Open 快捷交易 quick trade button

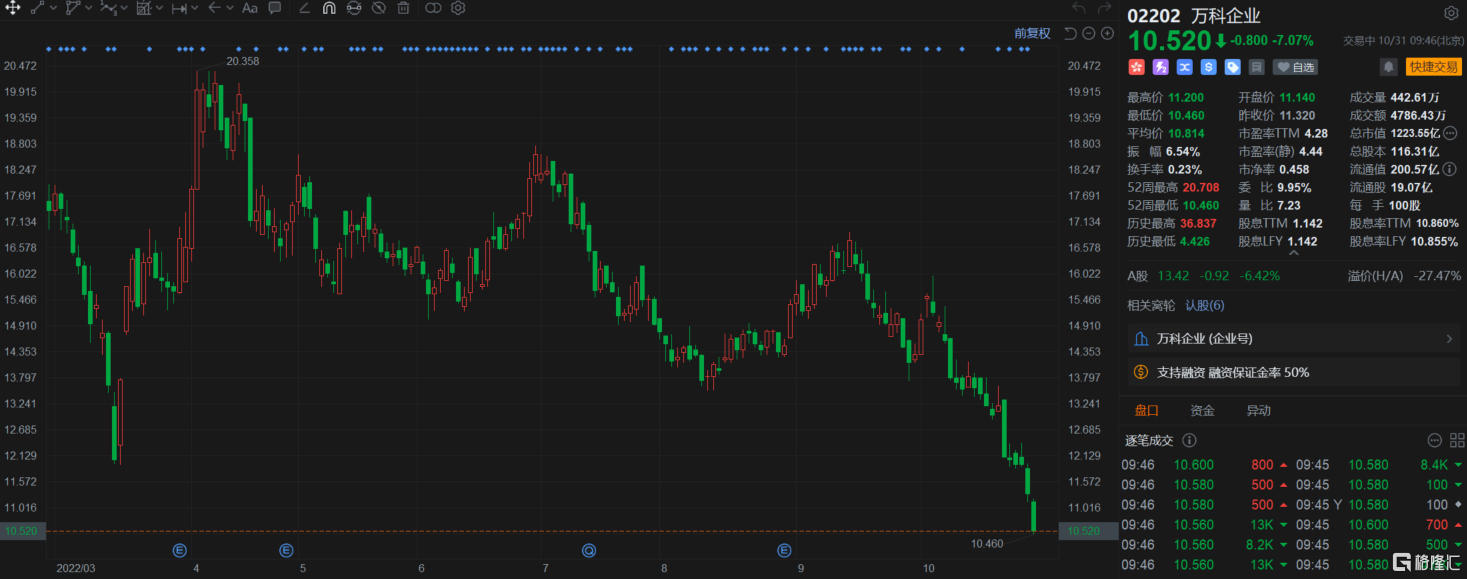point(1433,67)
